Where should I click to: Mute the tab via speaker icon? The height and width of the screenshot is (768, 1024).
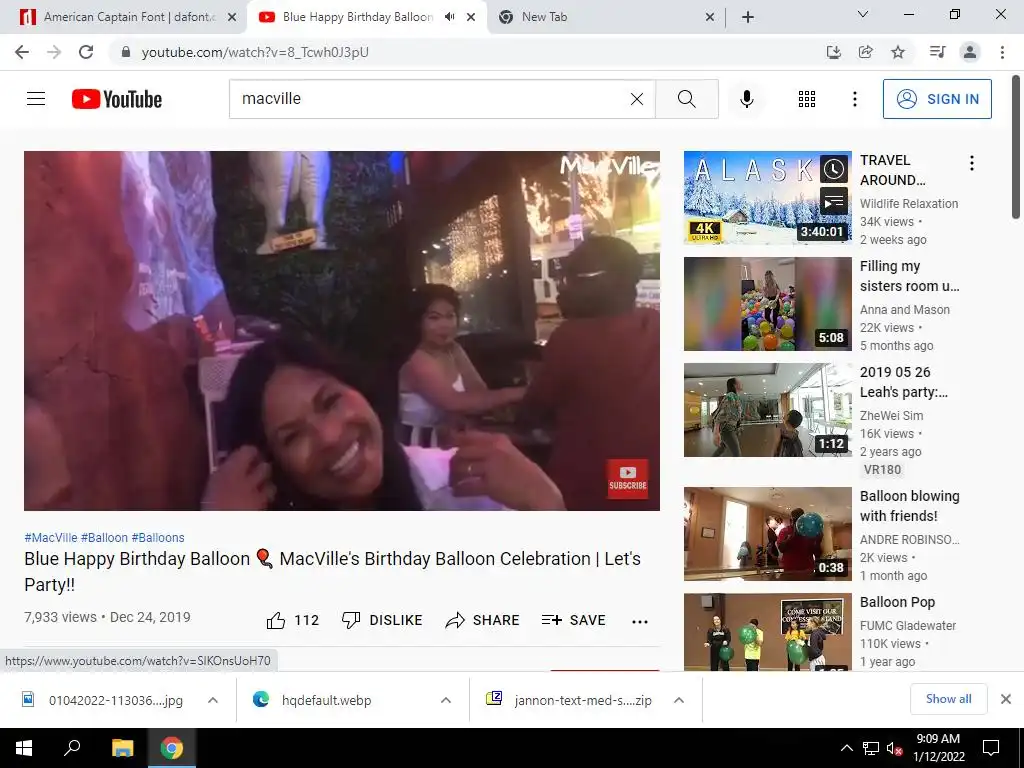(x=449, y=17)
